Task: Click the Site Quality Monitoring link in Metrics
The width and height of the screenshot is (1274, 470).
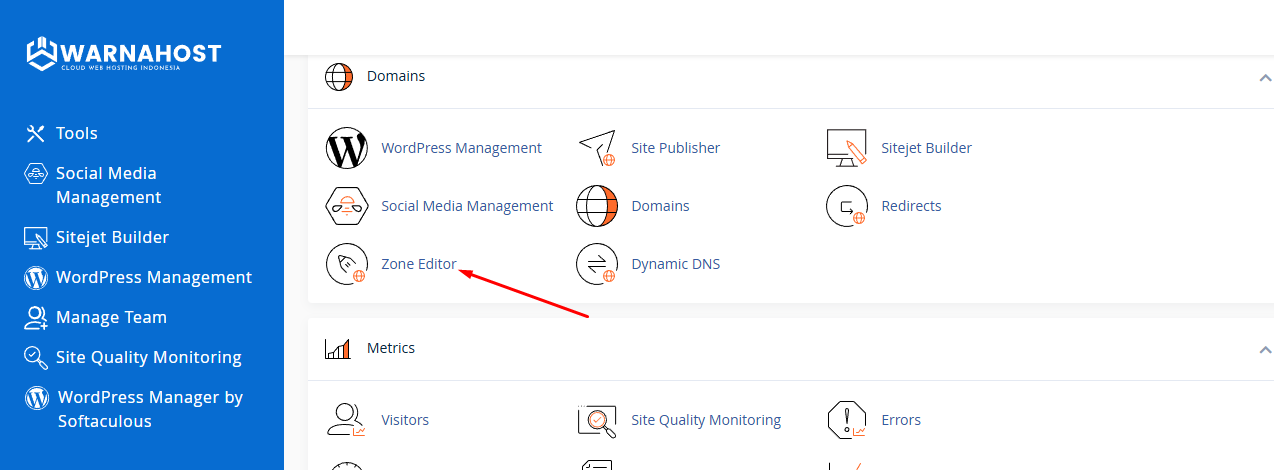Action: pyautogui.click(x=705, y=420)
